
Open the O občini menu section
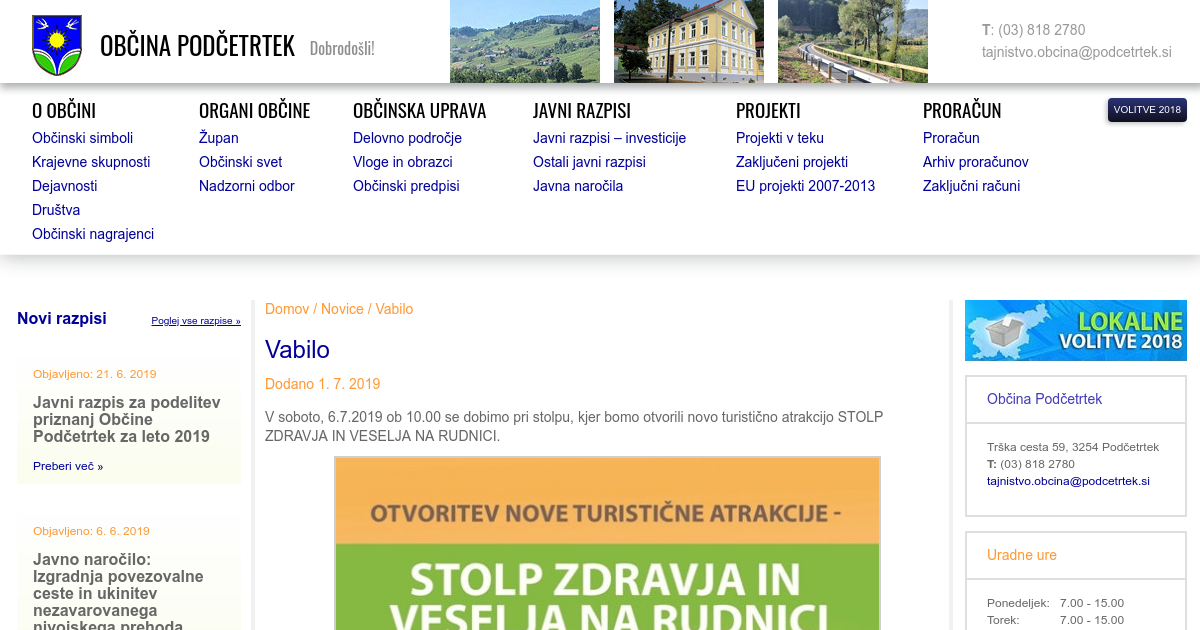coord(64,111)
